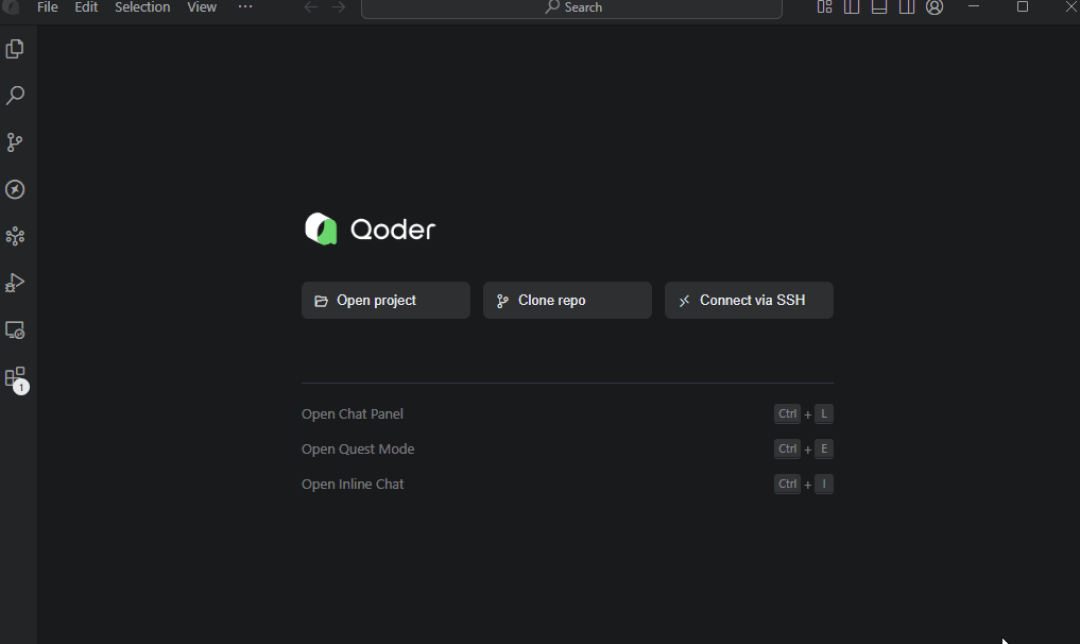The image size is (1080, 644).
Task: Open the Repo Wiki cluster icon
Action: tap(14, 236)
